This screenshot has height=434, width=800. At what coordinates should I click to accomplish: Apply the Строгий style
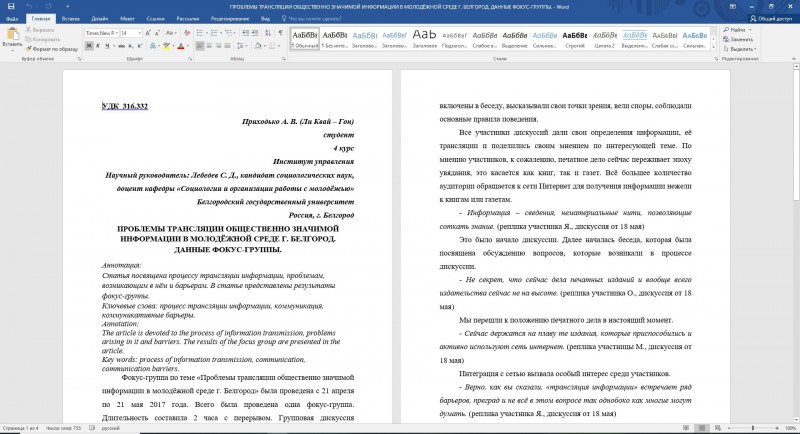(574, 39)
